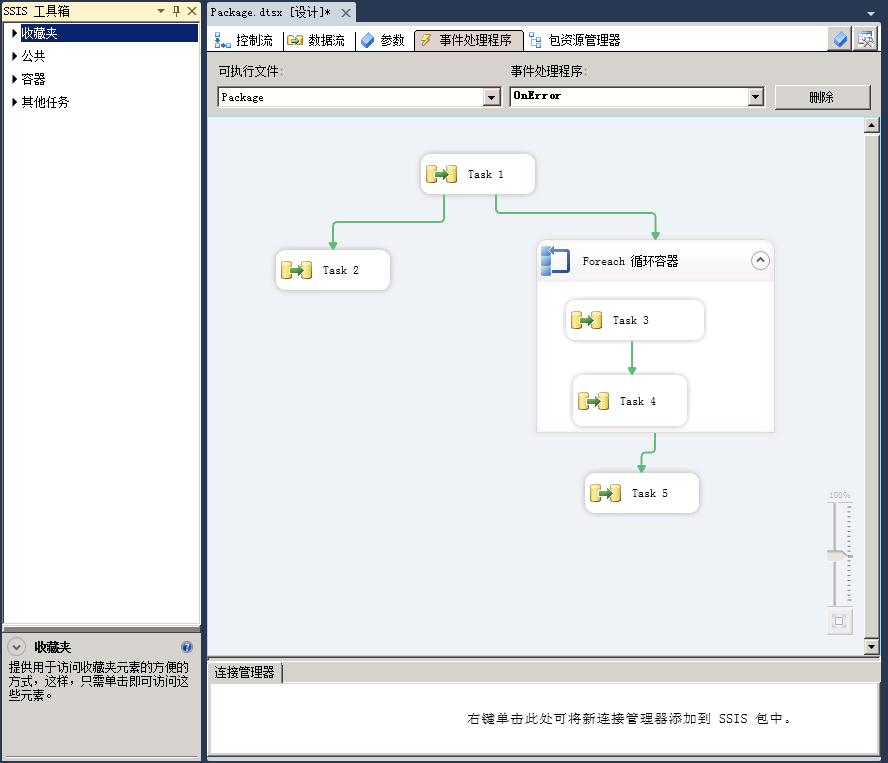Collapse the 收藏夹 description pane
The width and height of the screenshot is (888, 763).
(x=16, y=647)
